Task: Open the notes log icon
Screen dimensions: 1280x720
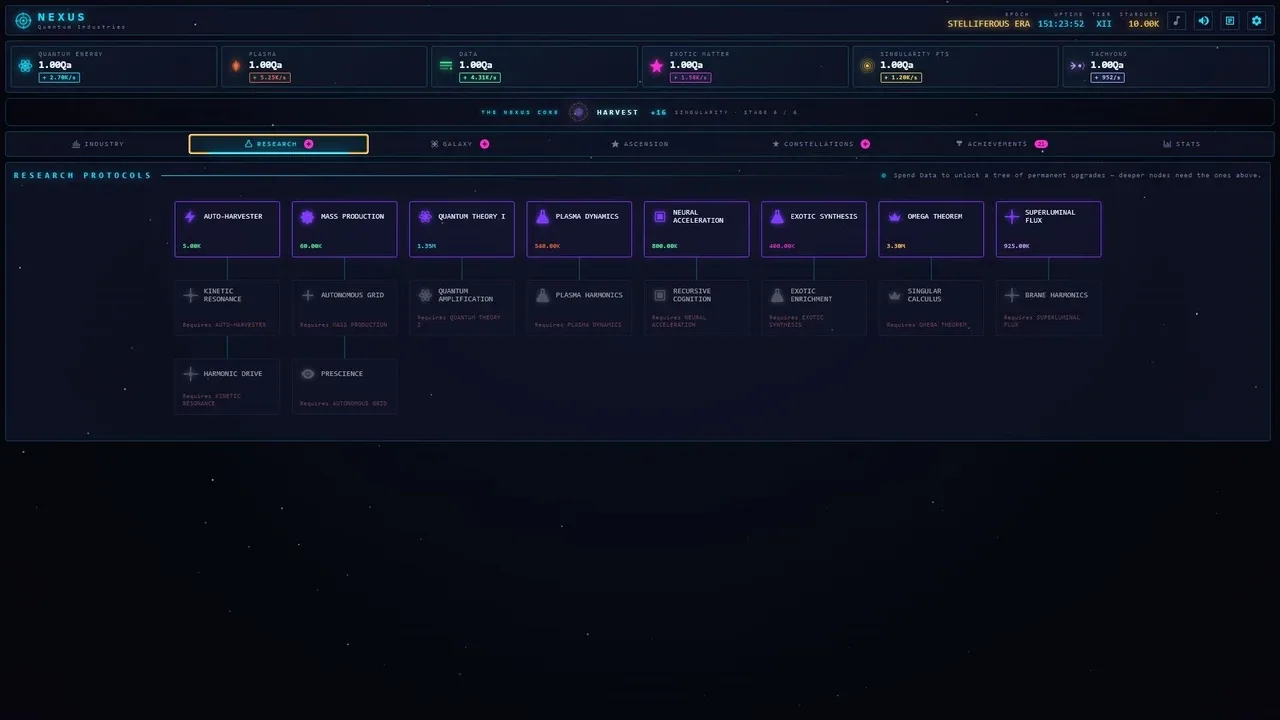Action: (x=1230, y=20)
